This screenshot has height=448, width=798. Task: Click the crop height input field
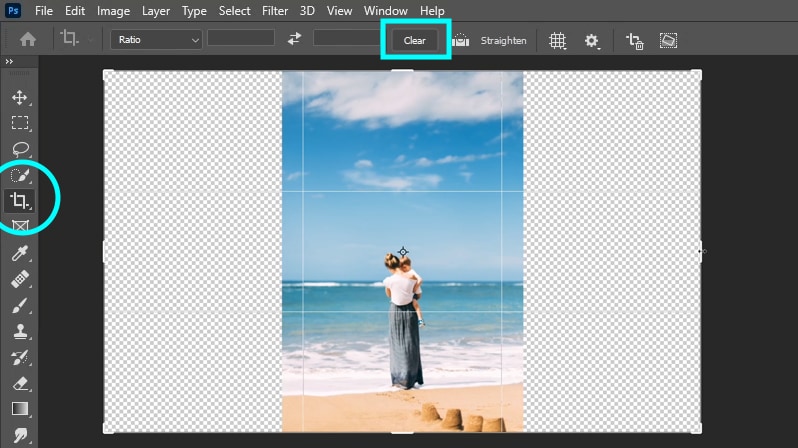(x=348, y=38)
